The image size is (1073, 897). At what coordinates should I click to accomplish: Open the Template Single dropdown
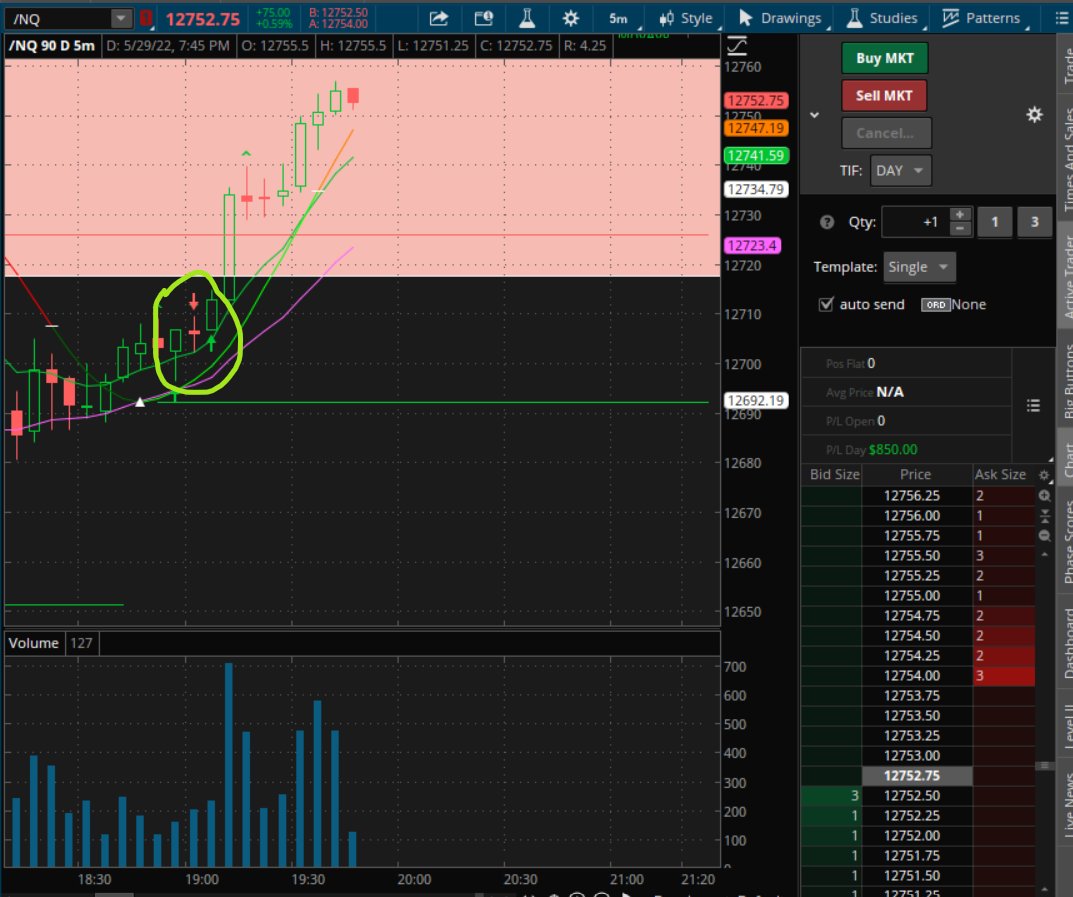[x=918, y=267]
